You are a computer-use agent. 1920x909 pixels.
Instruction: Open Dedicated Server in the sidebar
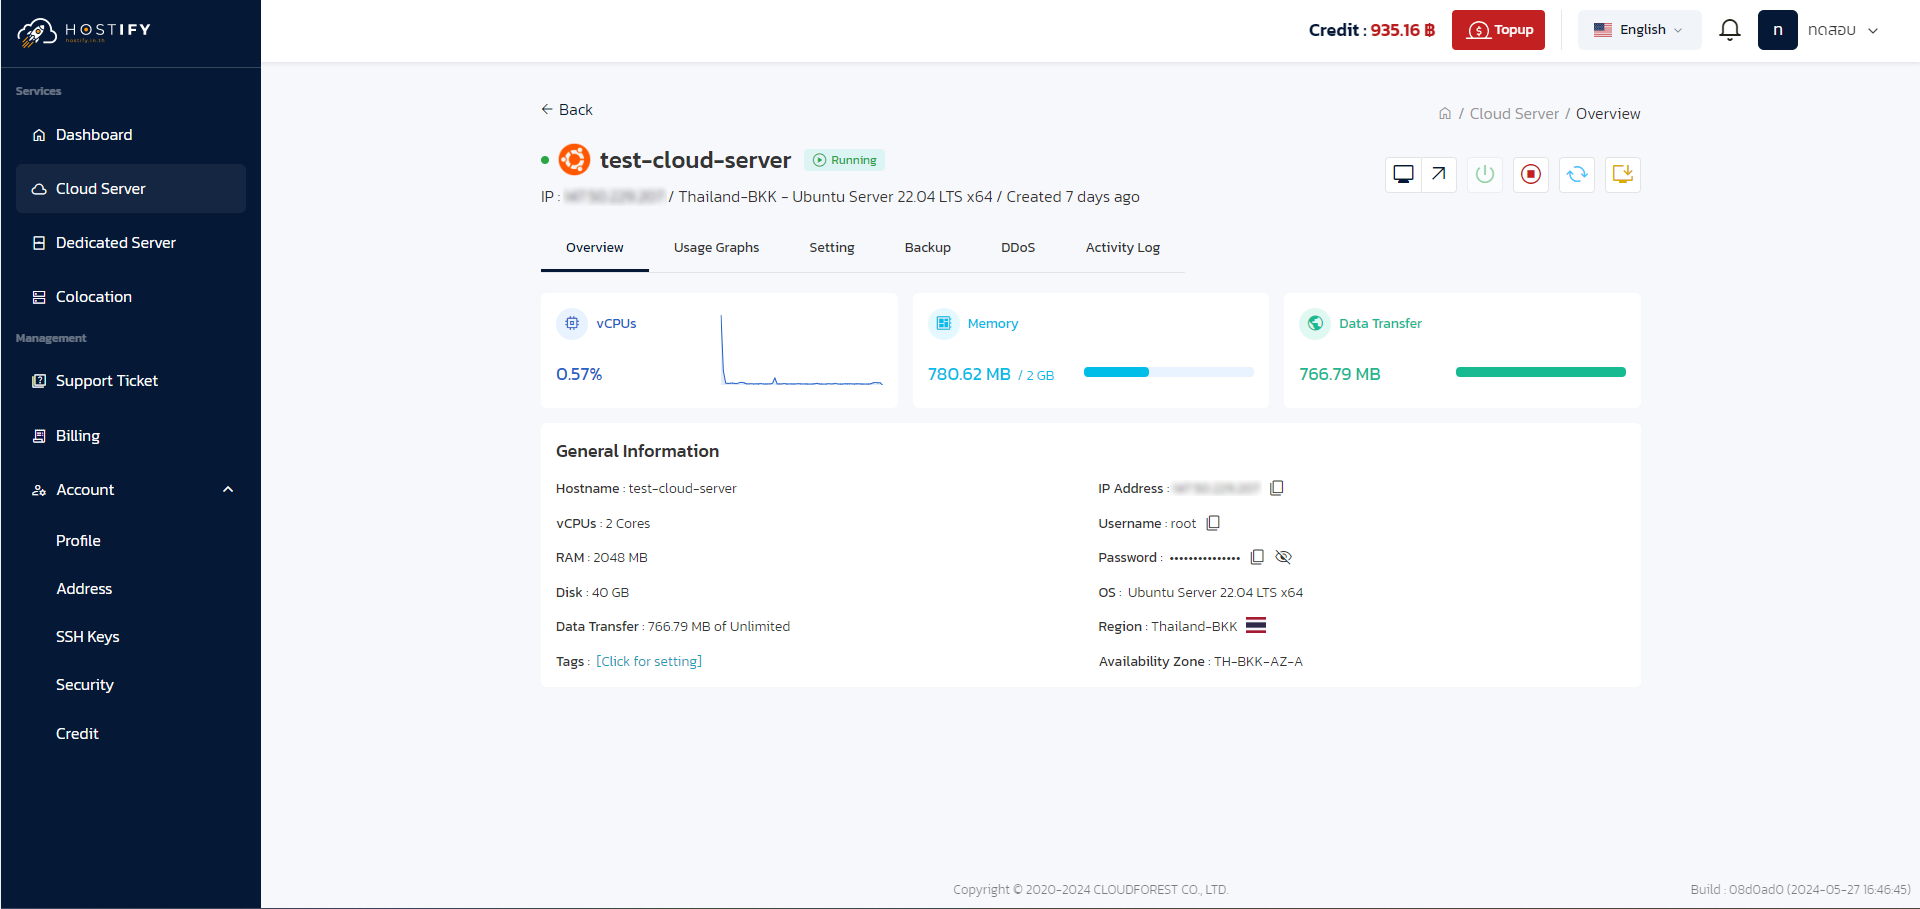point(131,243)
